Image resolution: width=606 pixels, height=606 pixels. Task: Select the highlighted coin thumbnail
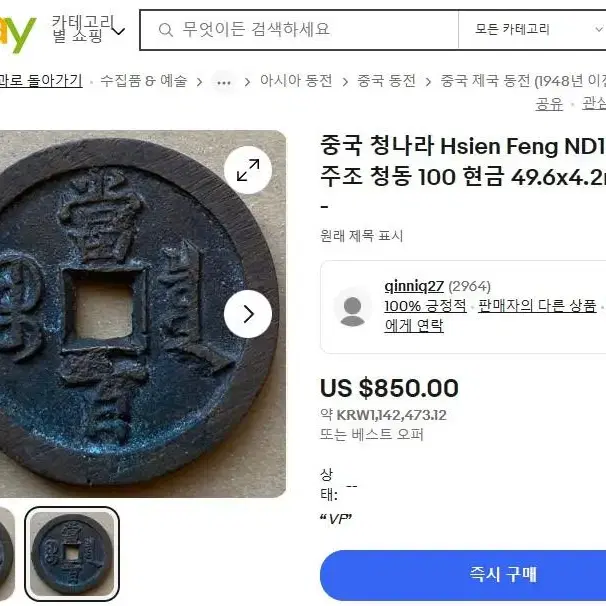(72, 554)
